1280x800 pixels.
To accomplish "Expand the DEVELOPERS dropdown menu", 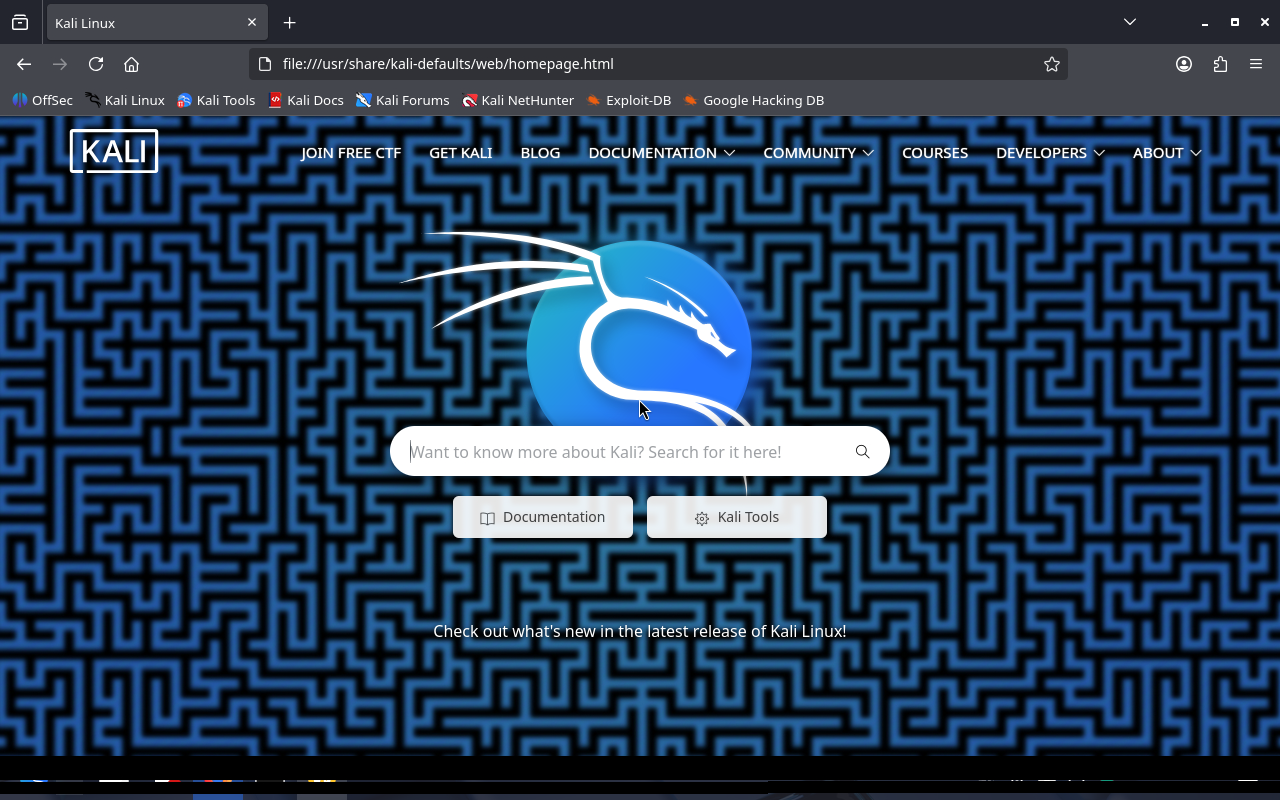I will click(1050, 153).
